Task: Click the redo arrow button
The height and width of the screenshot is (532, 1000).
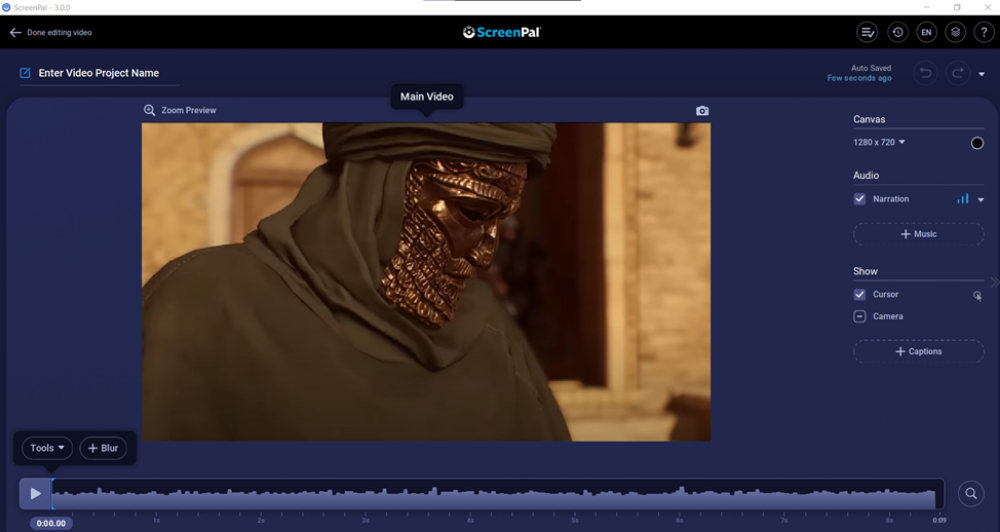Action: [x=958, y=73]
